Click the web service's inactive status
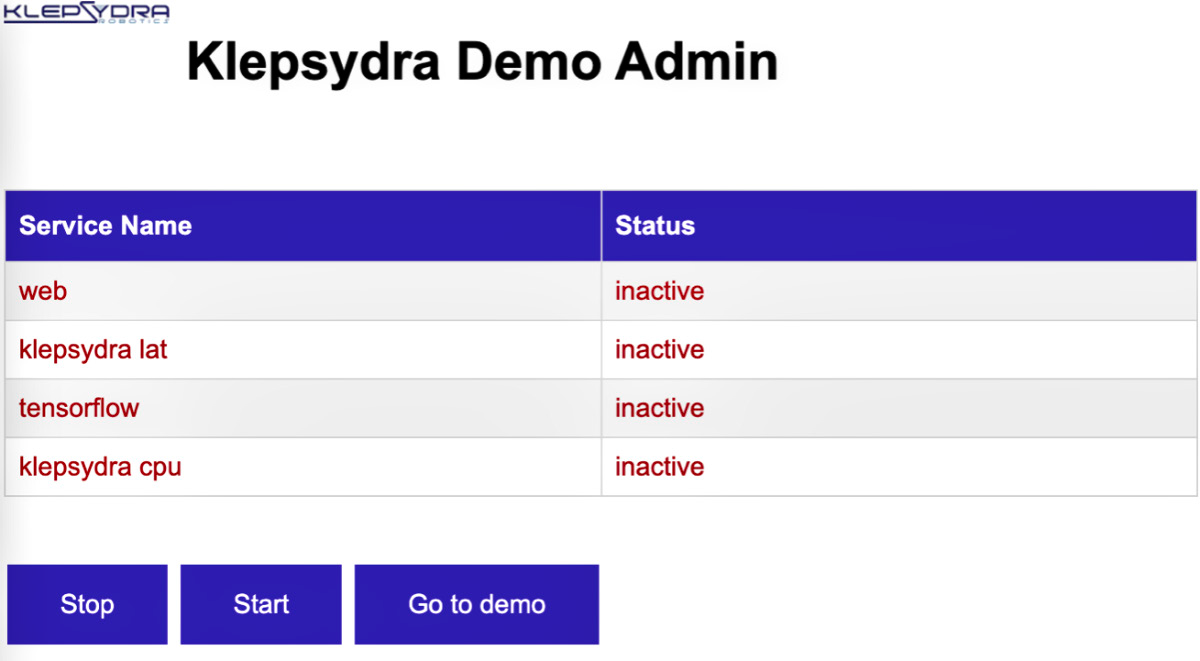 tap(659, 291)
